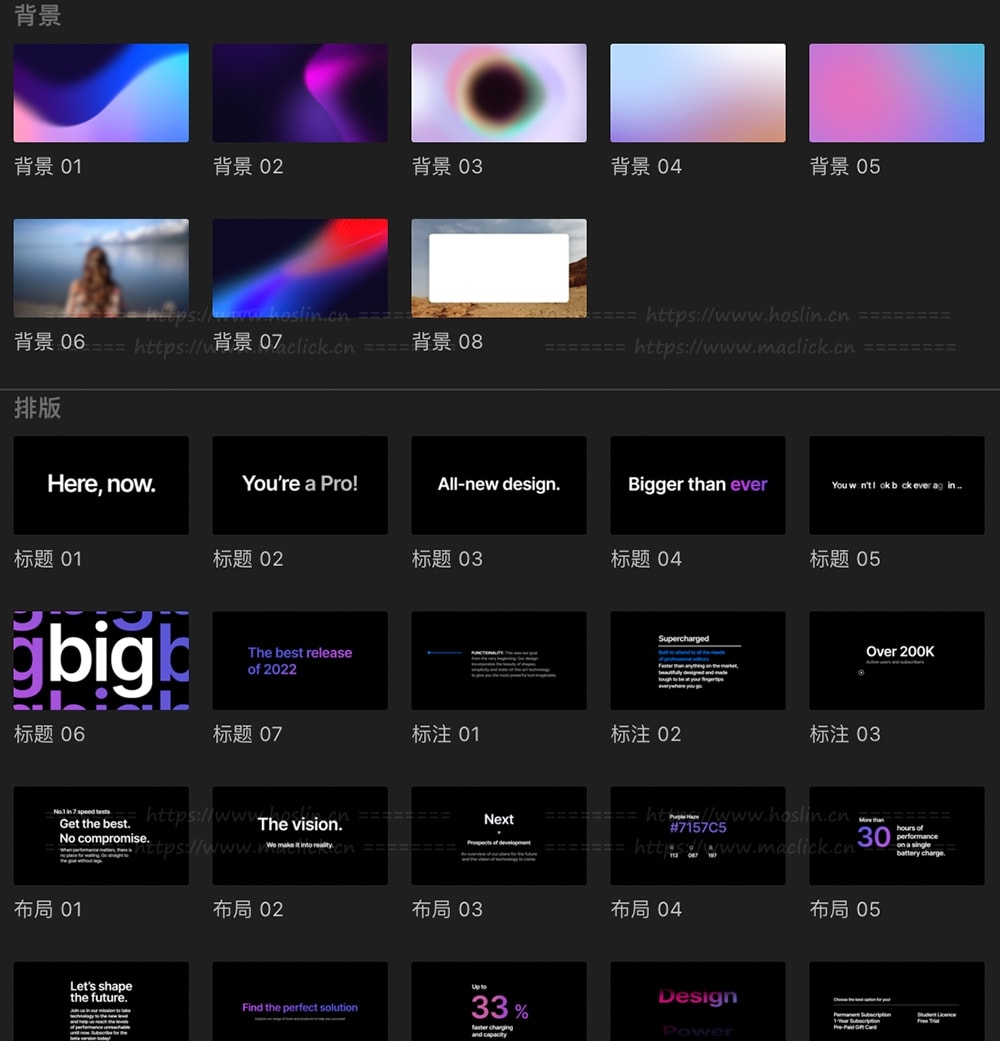Choose the '30 hours of performance' layout
The width and height of the screenshot is (1000, 1041).
click(896, 836)
